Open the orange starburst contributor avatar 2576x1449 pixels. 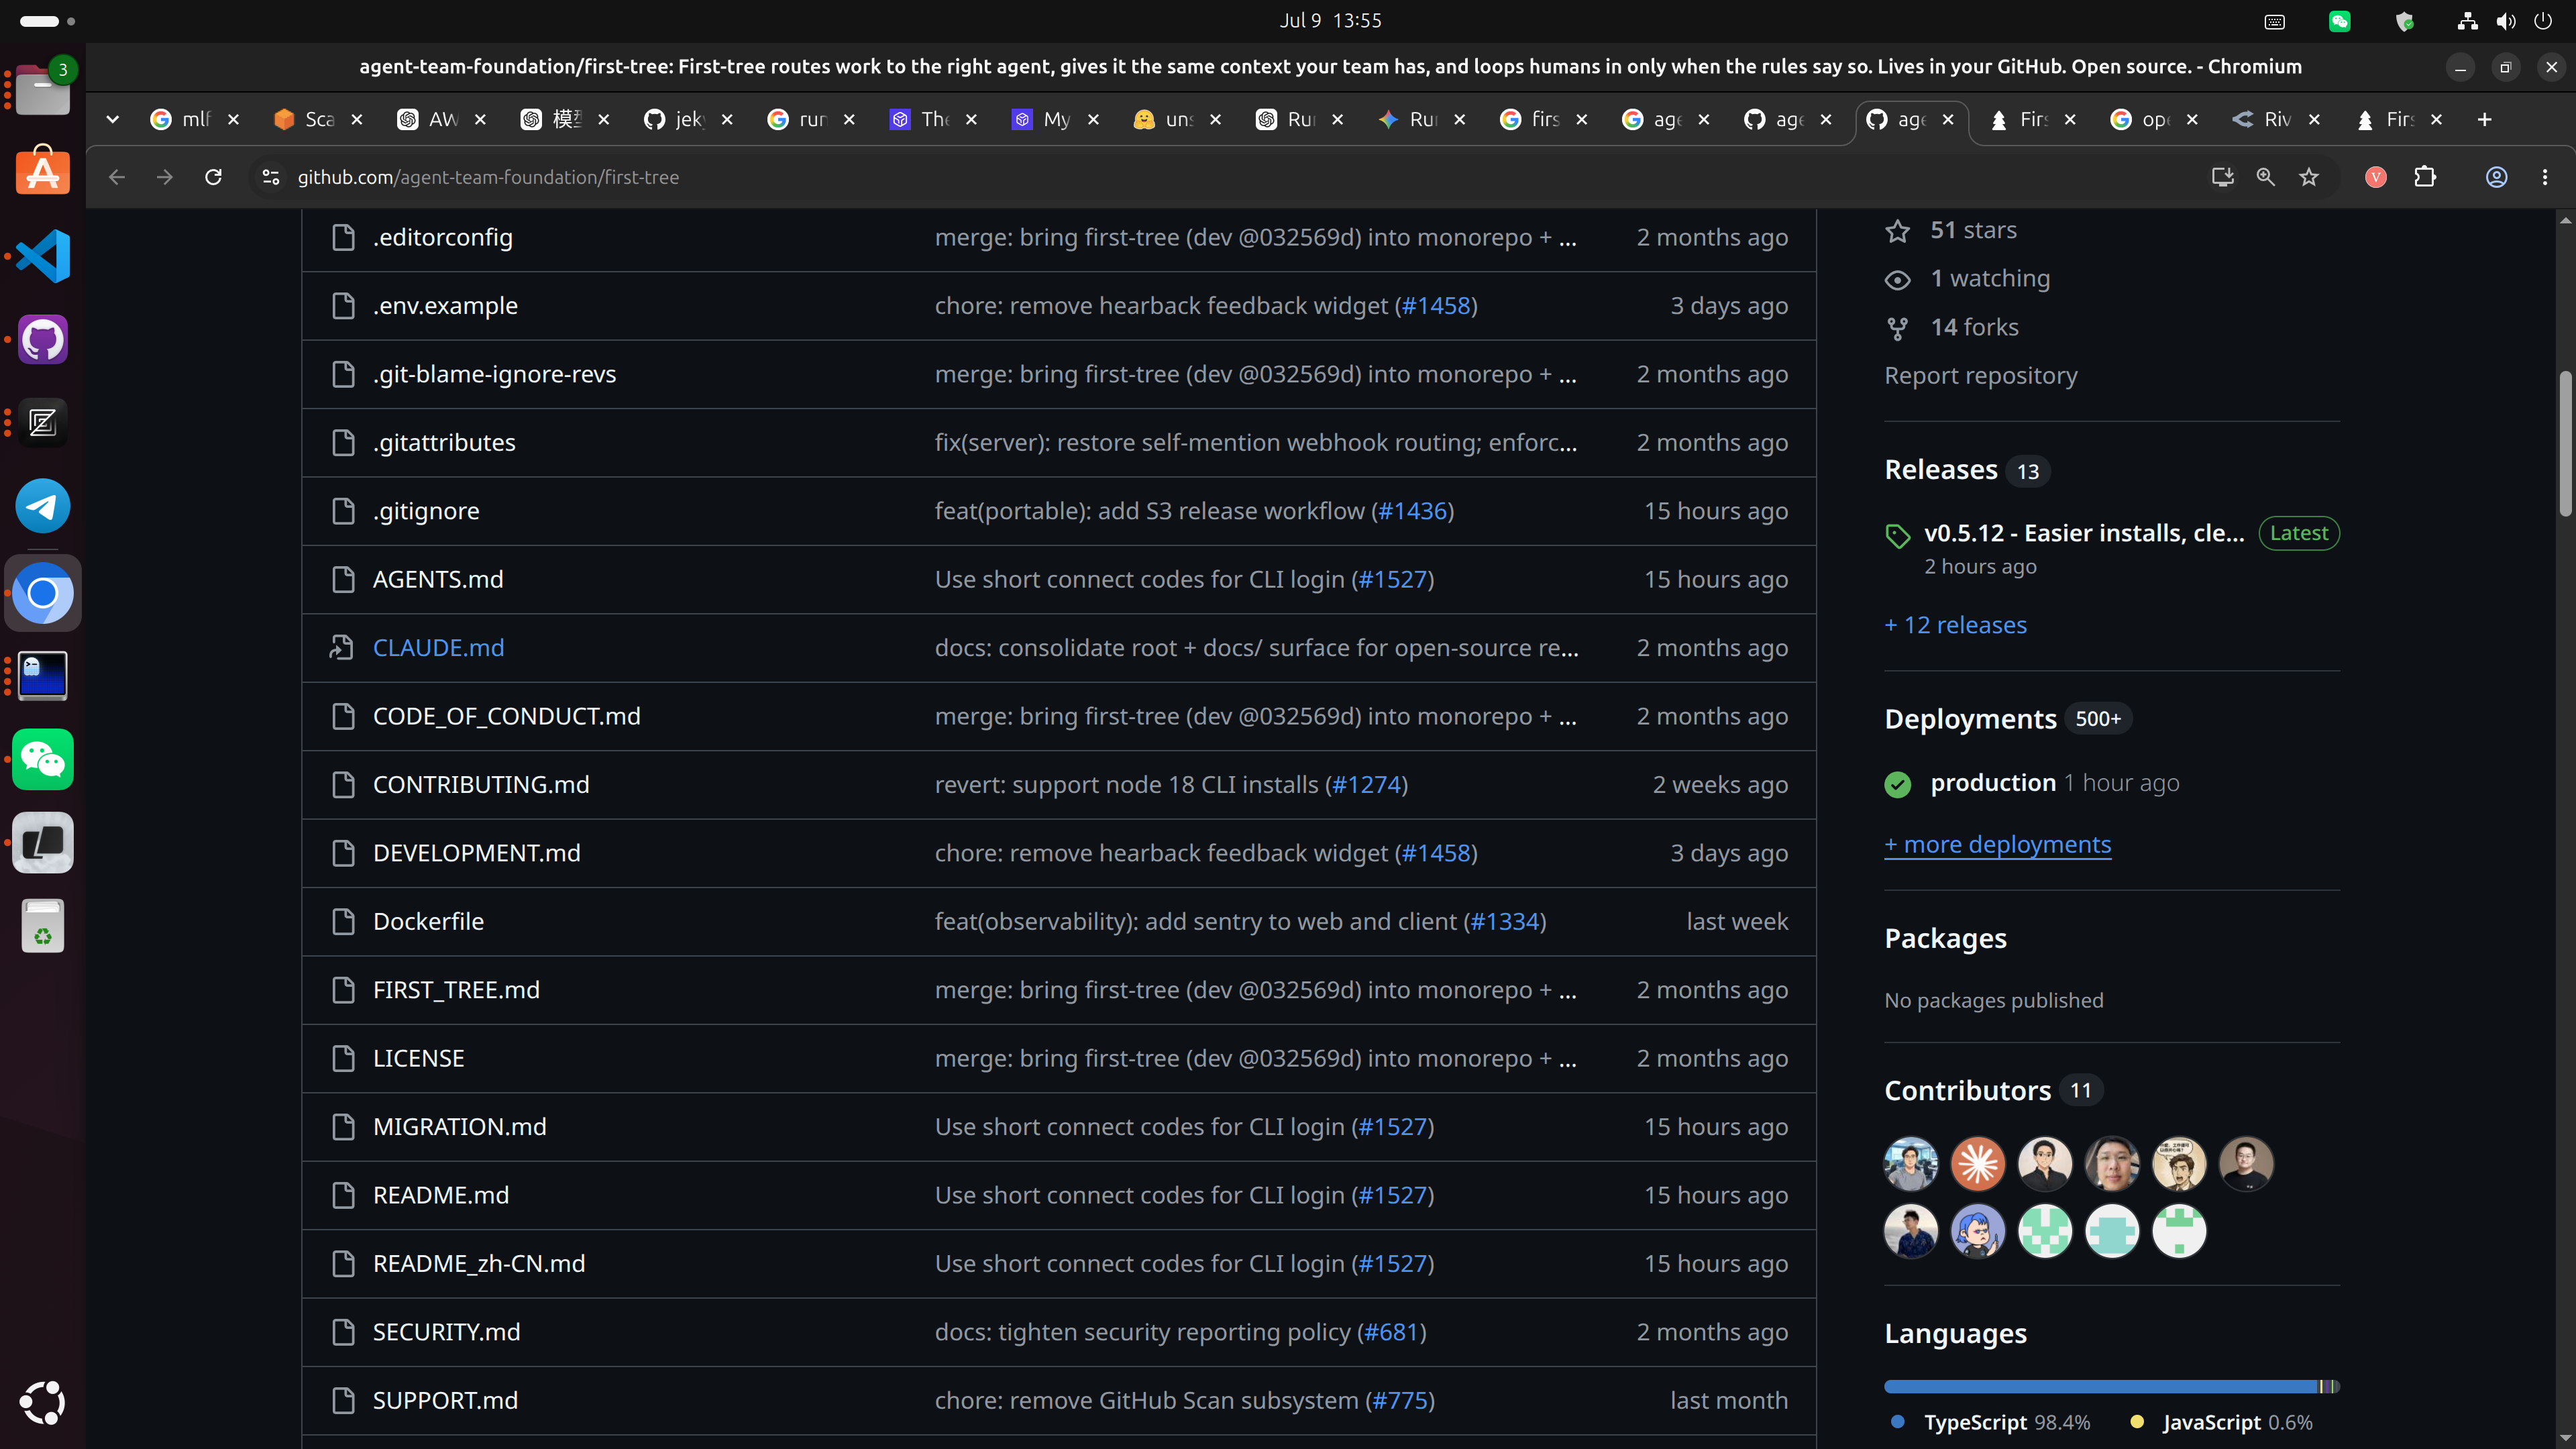pos(1977,1164)
